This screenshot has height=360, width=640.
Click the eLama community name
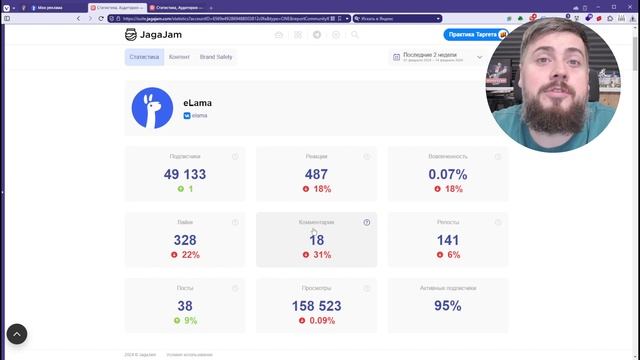(198, 103)
